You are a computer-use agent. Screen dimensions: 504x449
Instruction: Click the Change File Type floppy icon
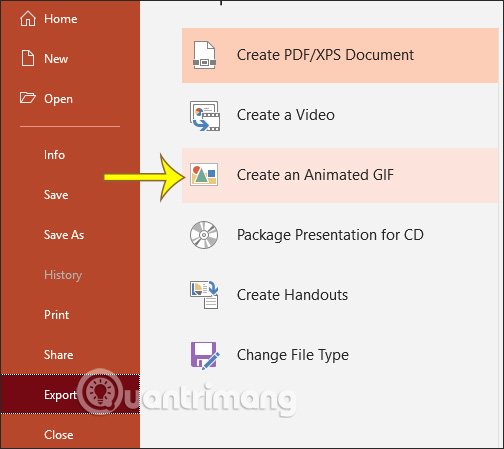pos(205,355)
